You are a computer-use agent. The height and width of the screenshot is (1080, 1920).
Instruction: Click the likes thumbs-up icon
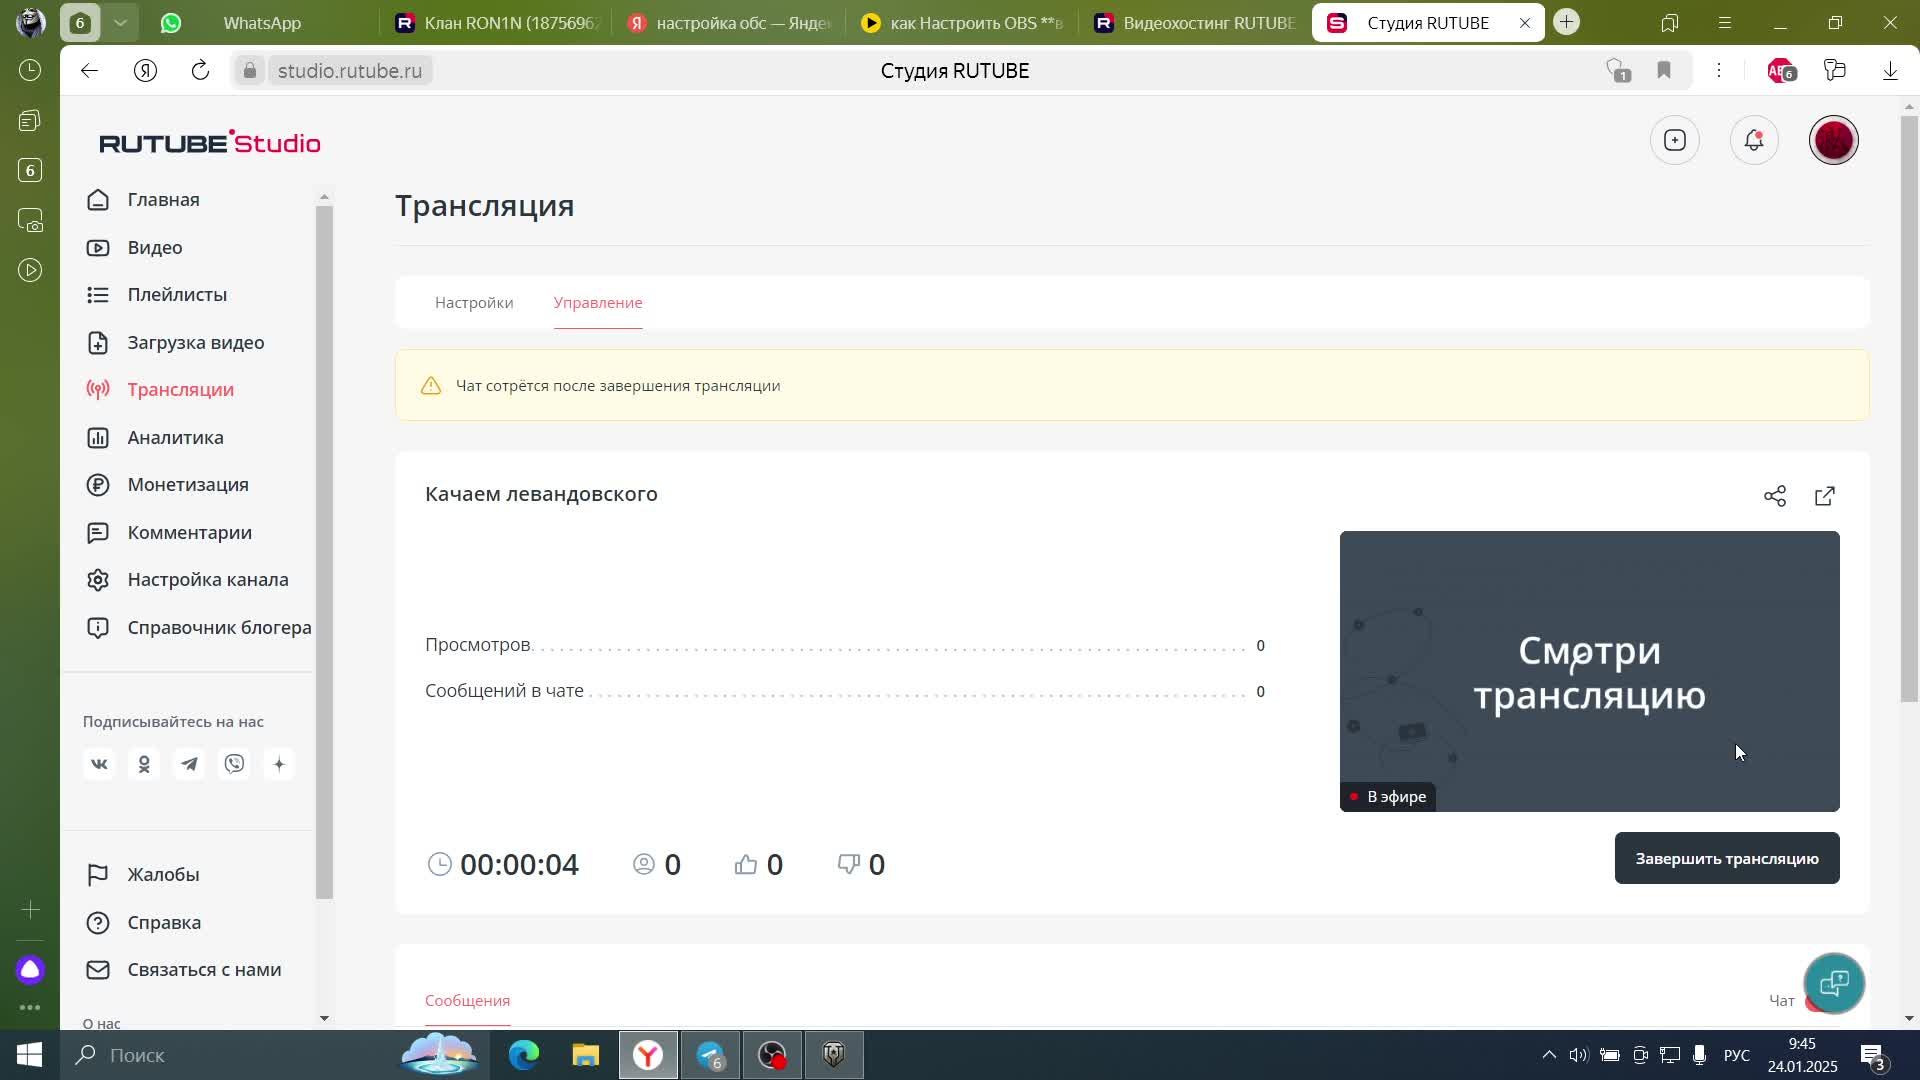point(746,865)
